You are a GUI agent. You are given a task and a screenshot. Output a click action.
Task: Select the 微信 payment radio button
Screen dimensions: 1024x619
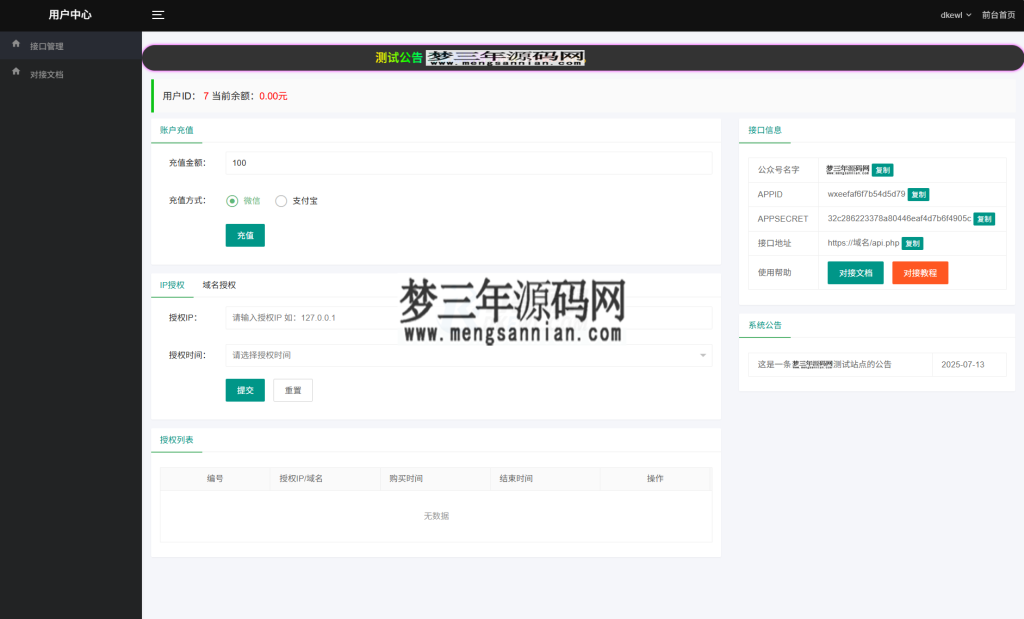232,199
